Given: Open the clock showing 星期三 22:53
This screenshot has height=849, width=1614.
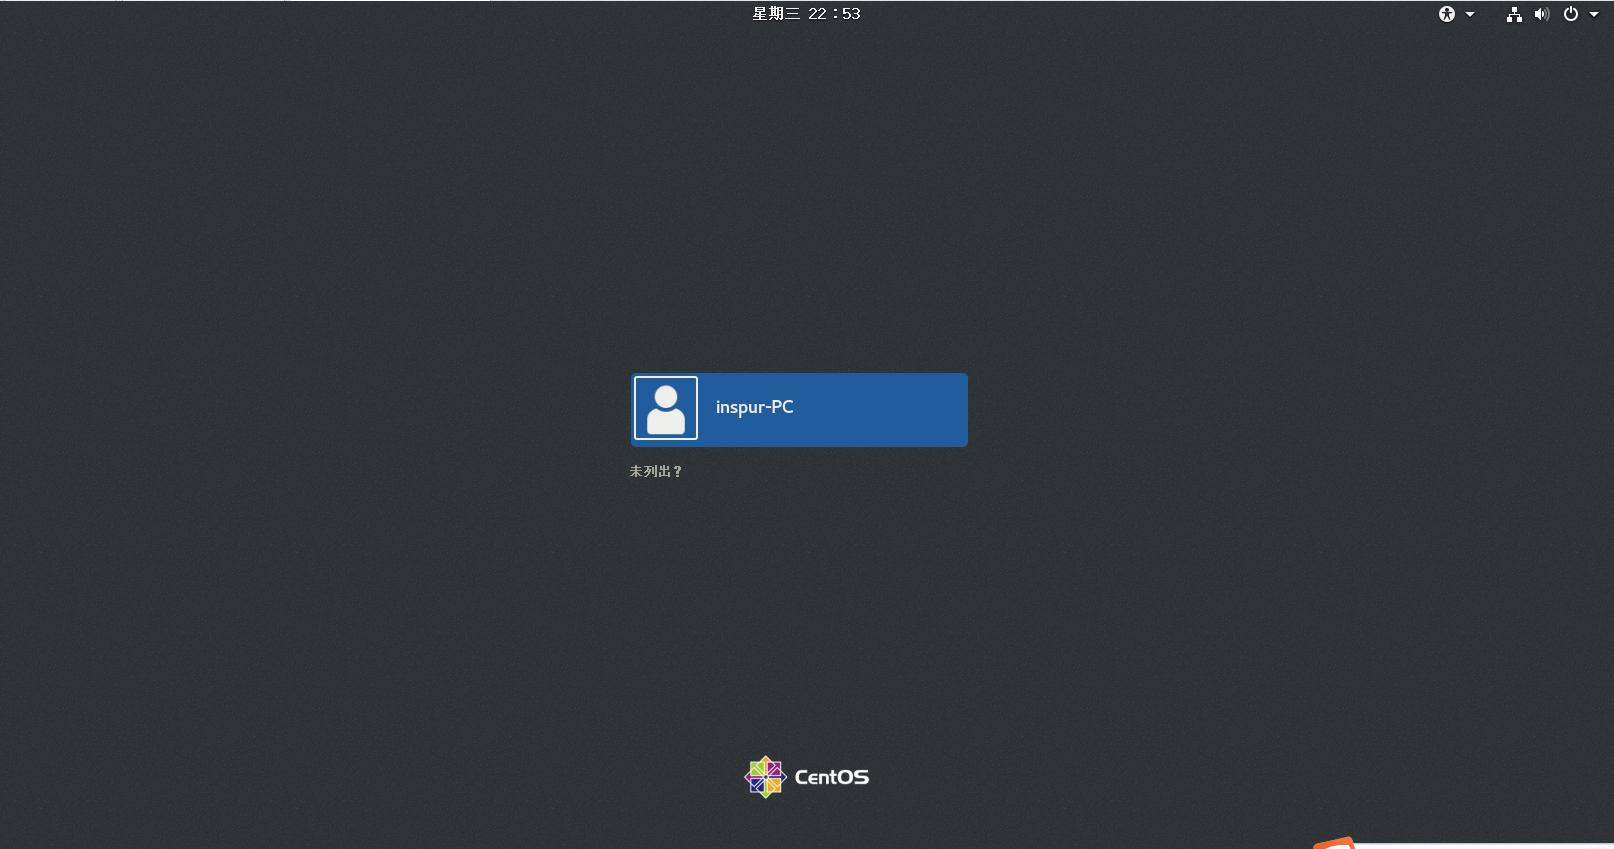Looking at the screenshot, I should (x=806, y=14).
